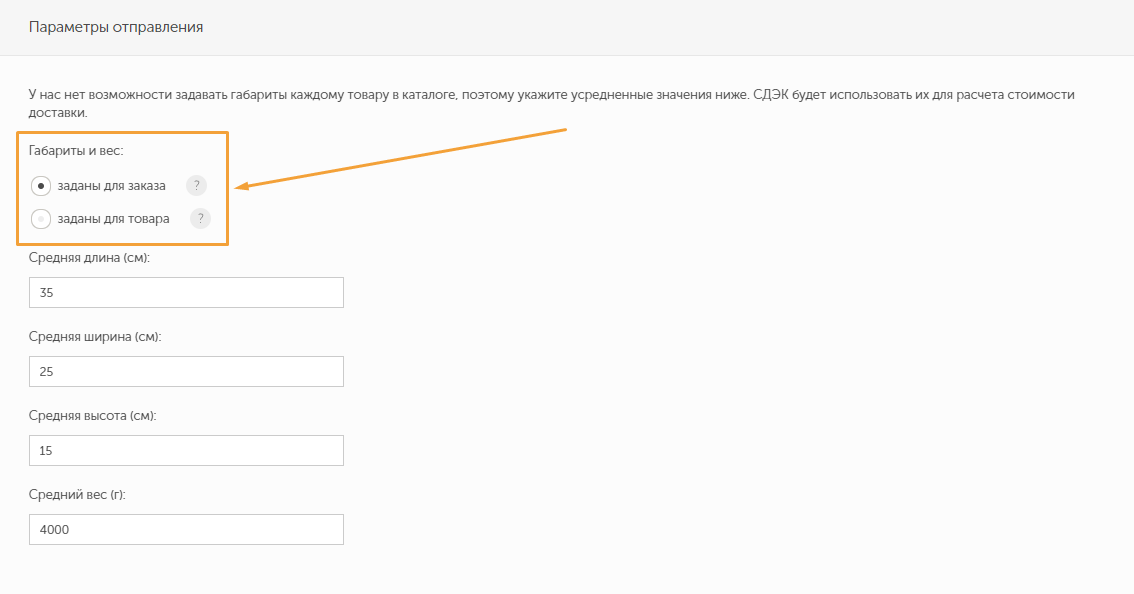Select the "заданы для заказа" radio circle
Screen dimensions: 1134x594
pyautogui.click(x=41, y=186)
